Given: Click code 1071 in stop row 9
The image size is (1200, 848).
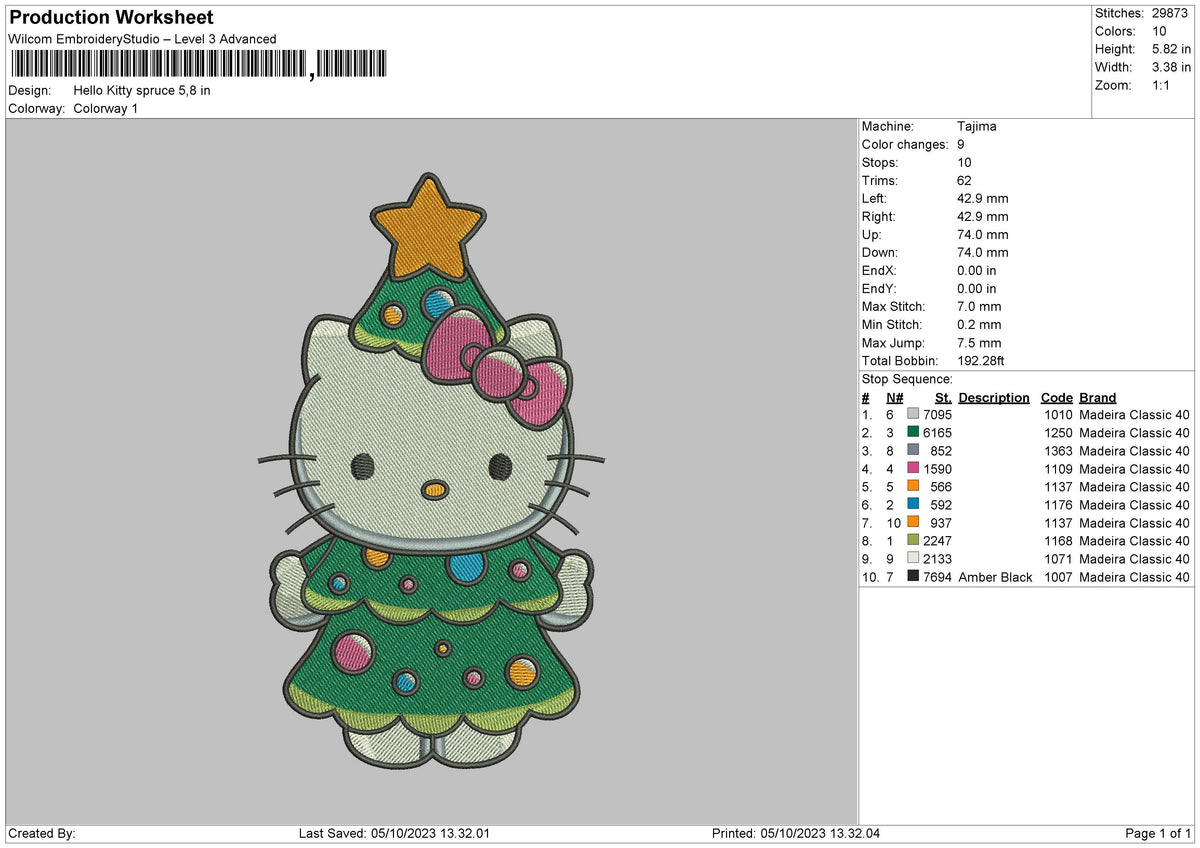Looking at the screenshot, I should pyautogui.click(x=1058, y=559).
